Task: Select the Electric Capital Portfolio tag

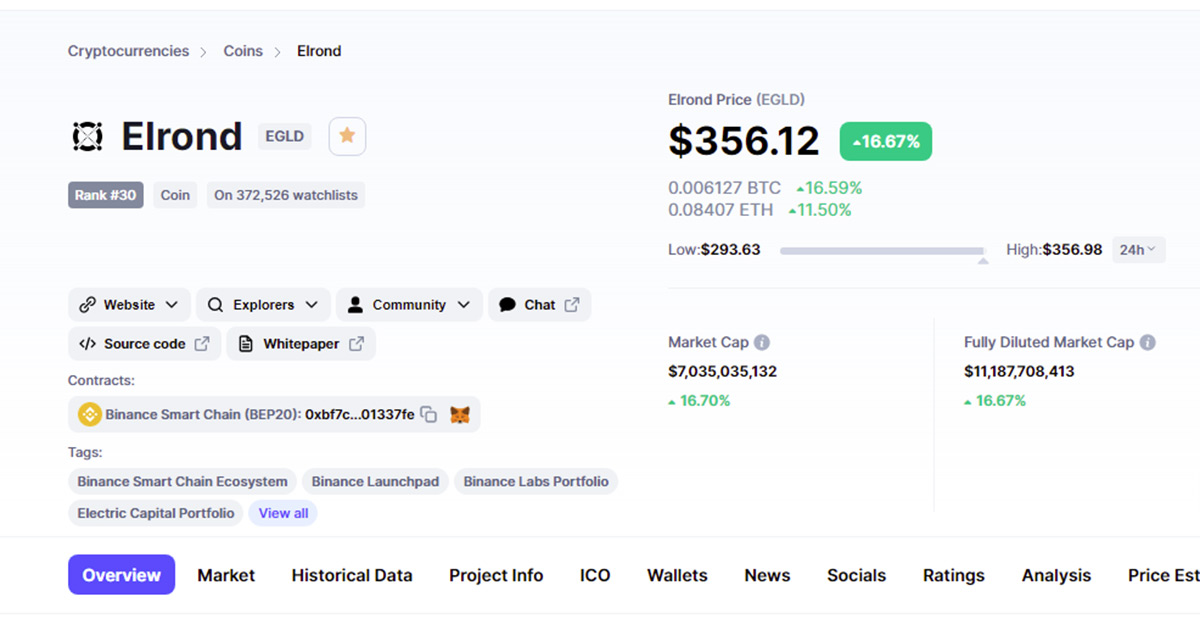Action: pyautogui.click(x=156, y=513)
